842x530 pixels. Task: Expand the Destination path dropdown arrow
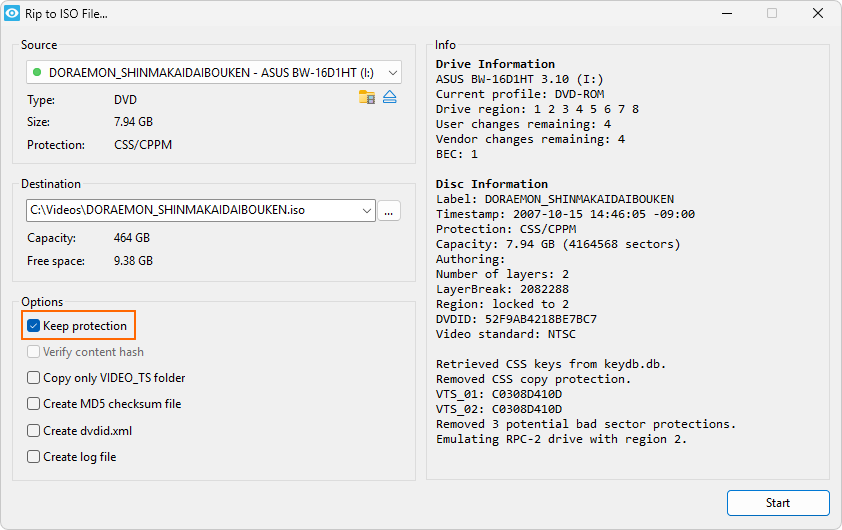[x=366, y=210]
